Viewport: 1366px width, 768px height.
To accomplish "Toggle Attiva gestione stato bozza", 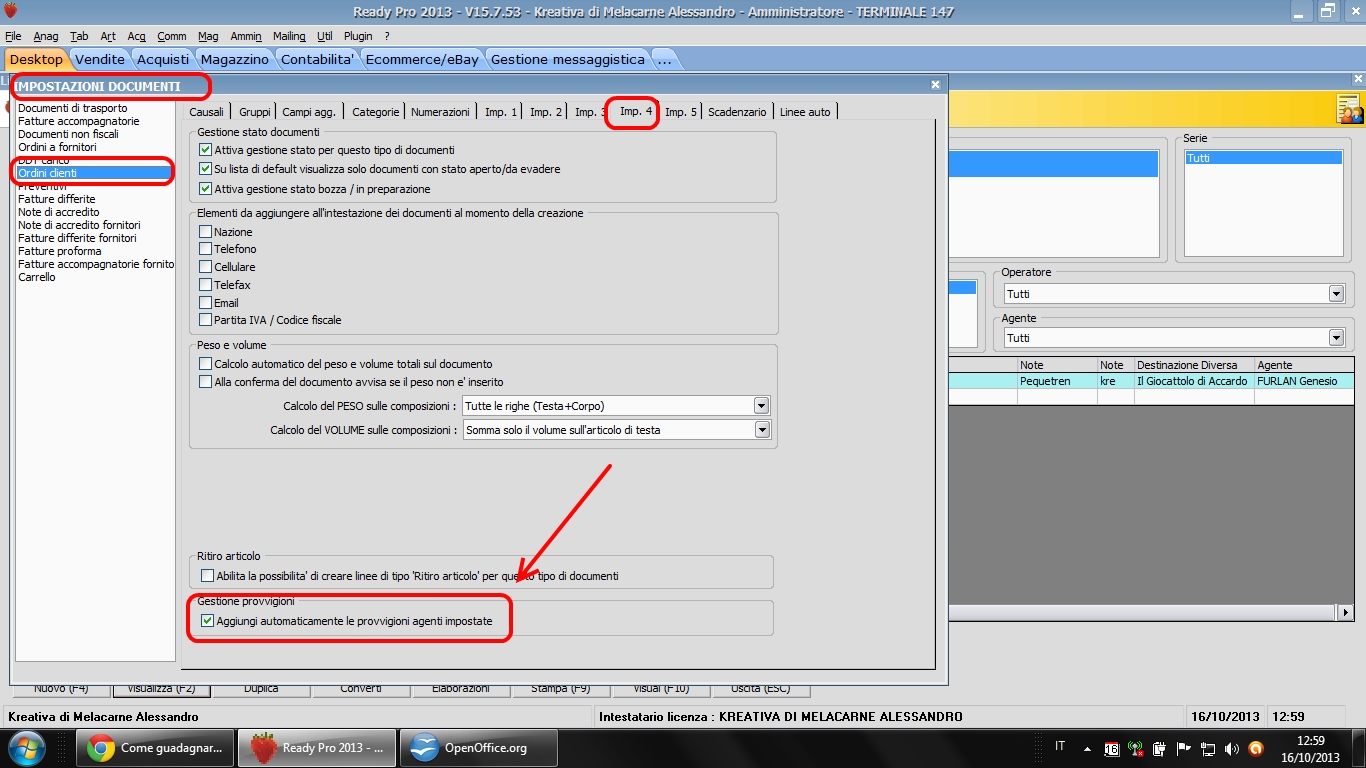I will 205,189.
